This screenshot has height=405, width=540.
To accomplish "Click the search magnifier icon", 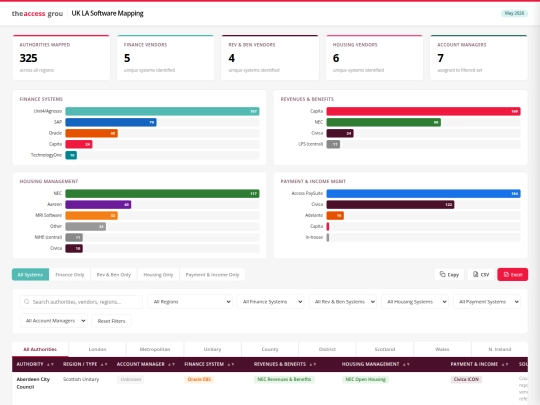I will 27,302.
